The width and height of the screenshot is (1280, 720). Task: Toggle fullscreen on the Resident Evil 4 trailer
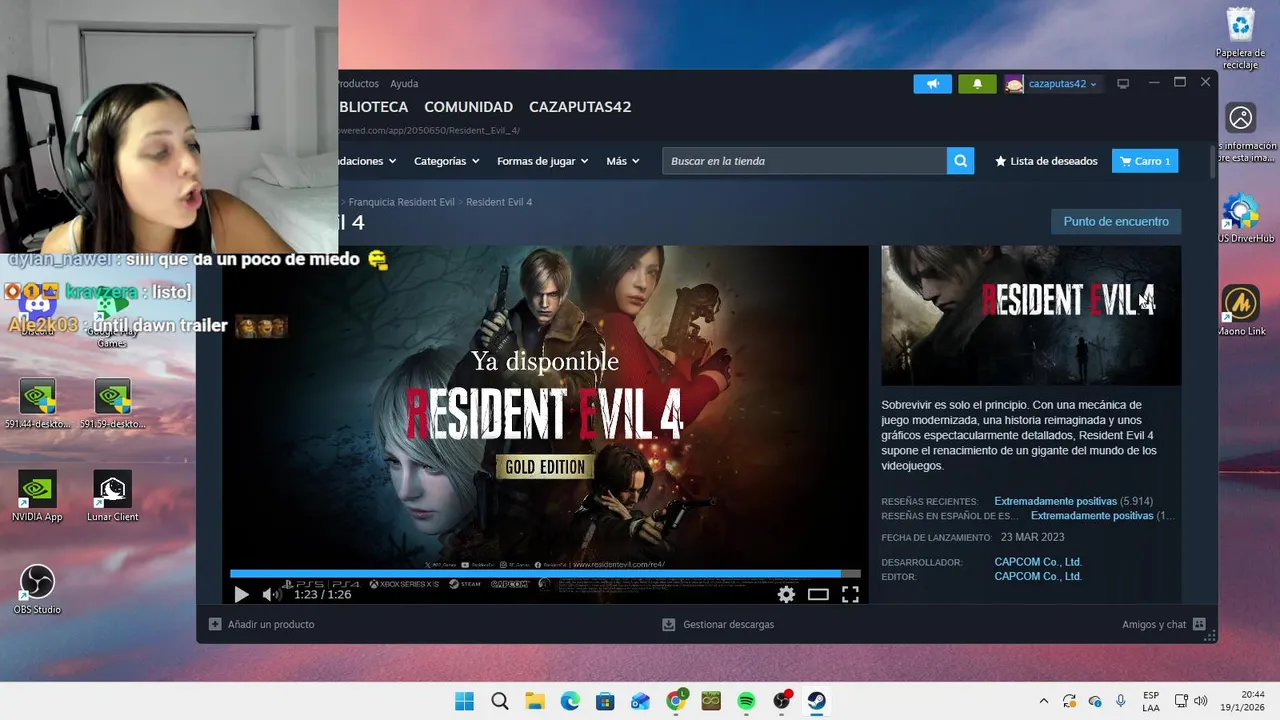pos(850,594)
